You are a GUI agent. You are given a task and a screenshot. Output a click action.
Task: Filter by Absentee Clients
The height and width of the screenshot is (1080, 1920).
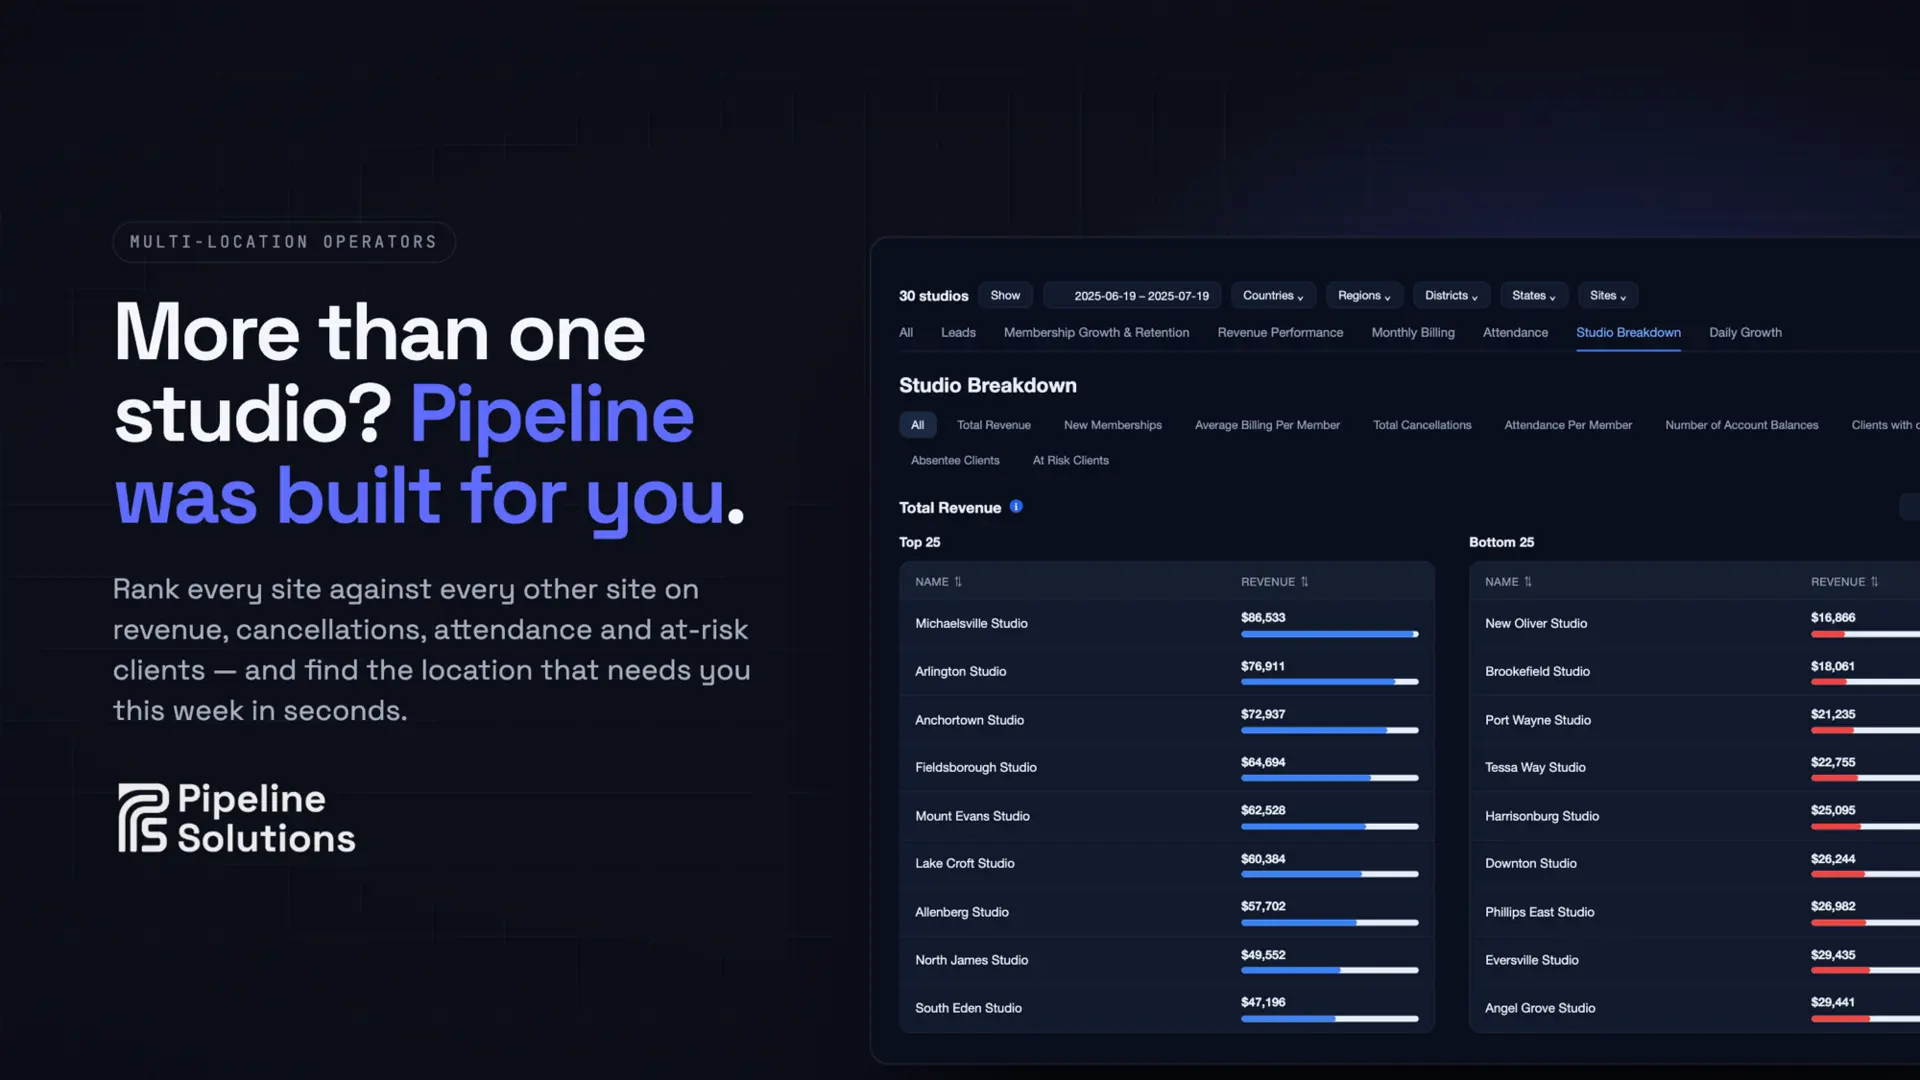point(955,460)
